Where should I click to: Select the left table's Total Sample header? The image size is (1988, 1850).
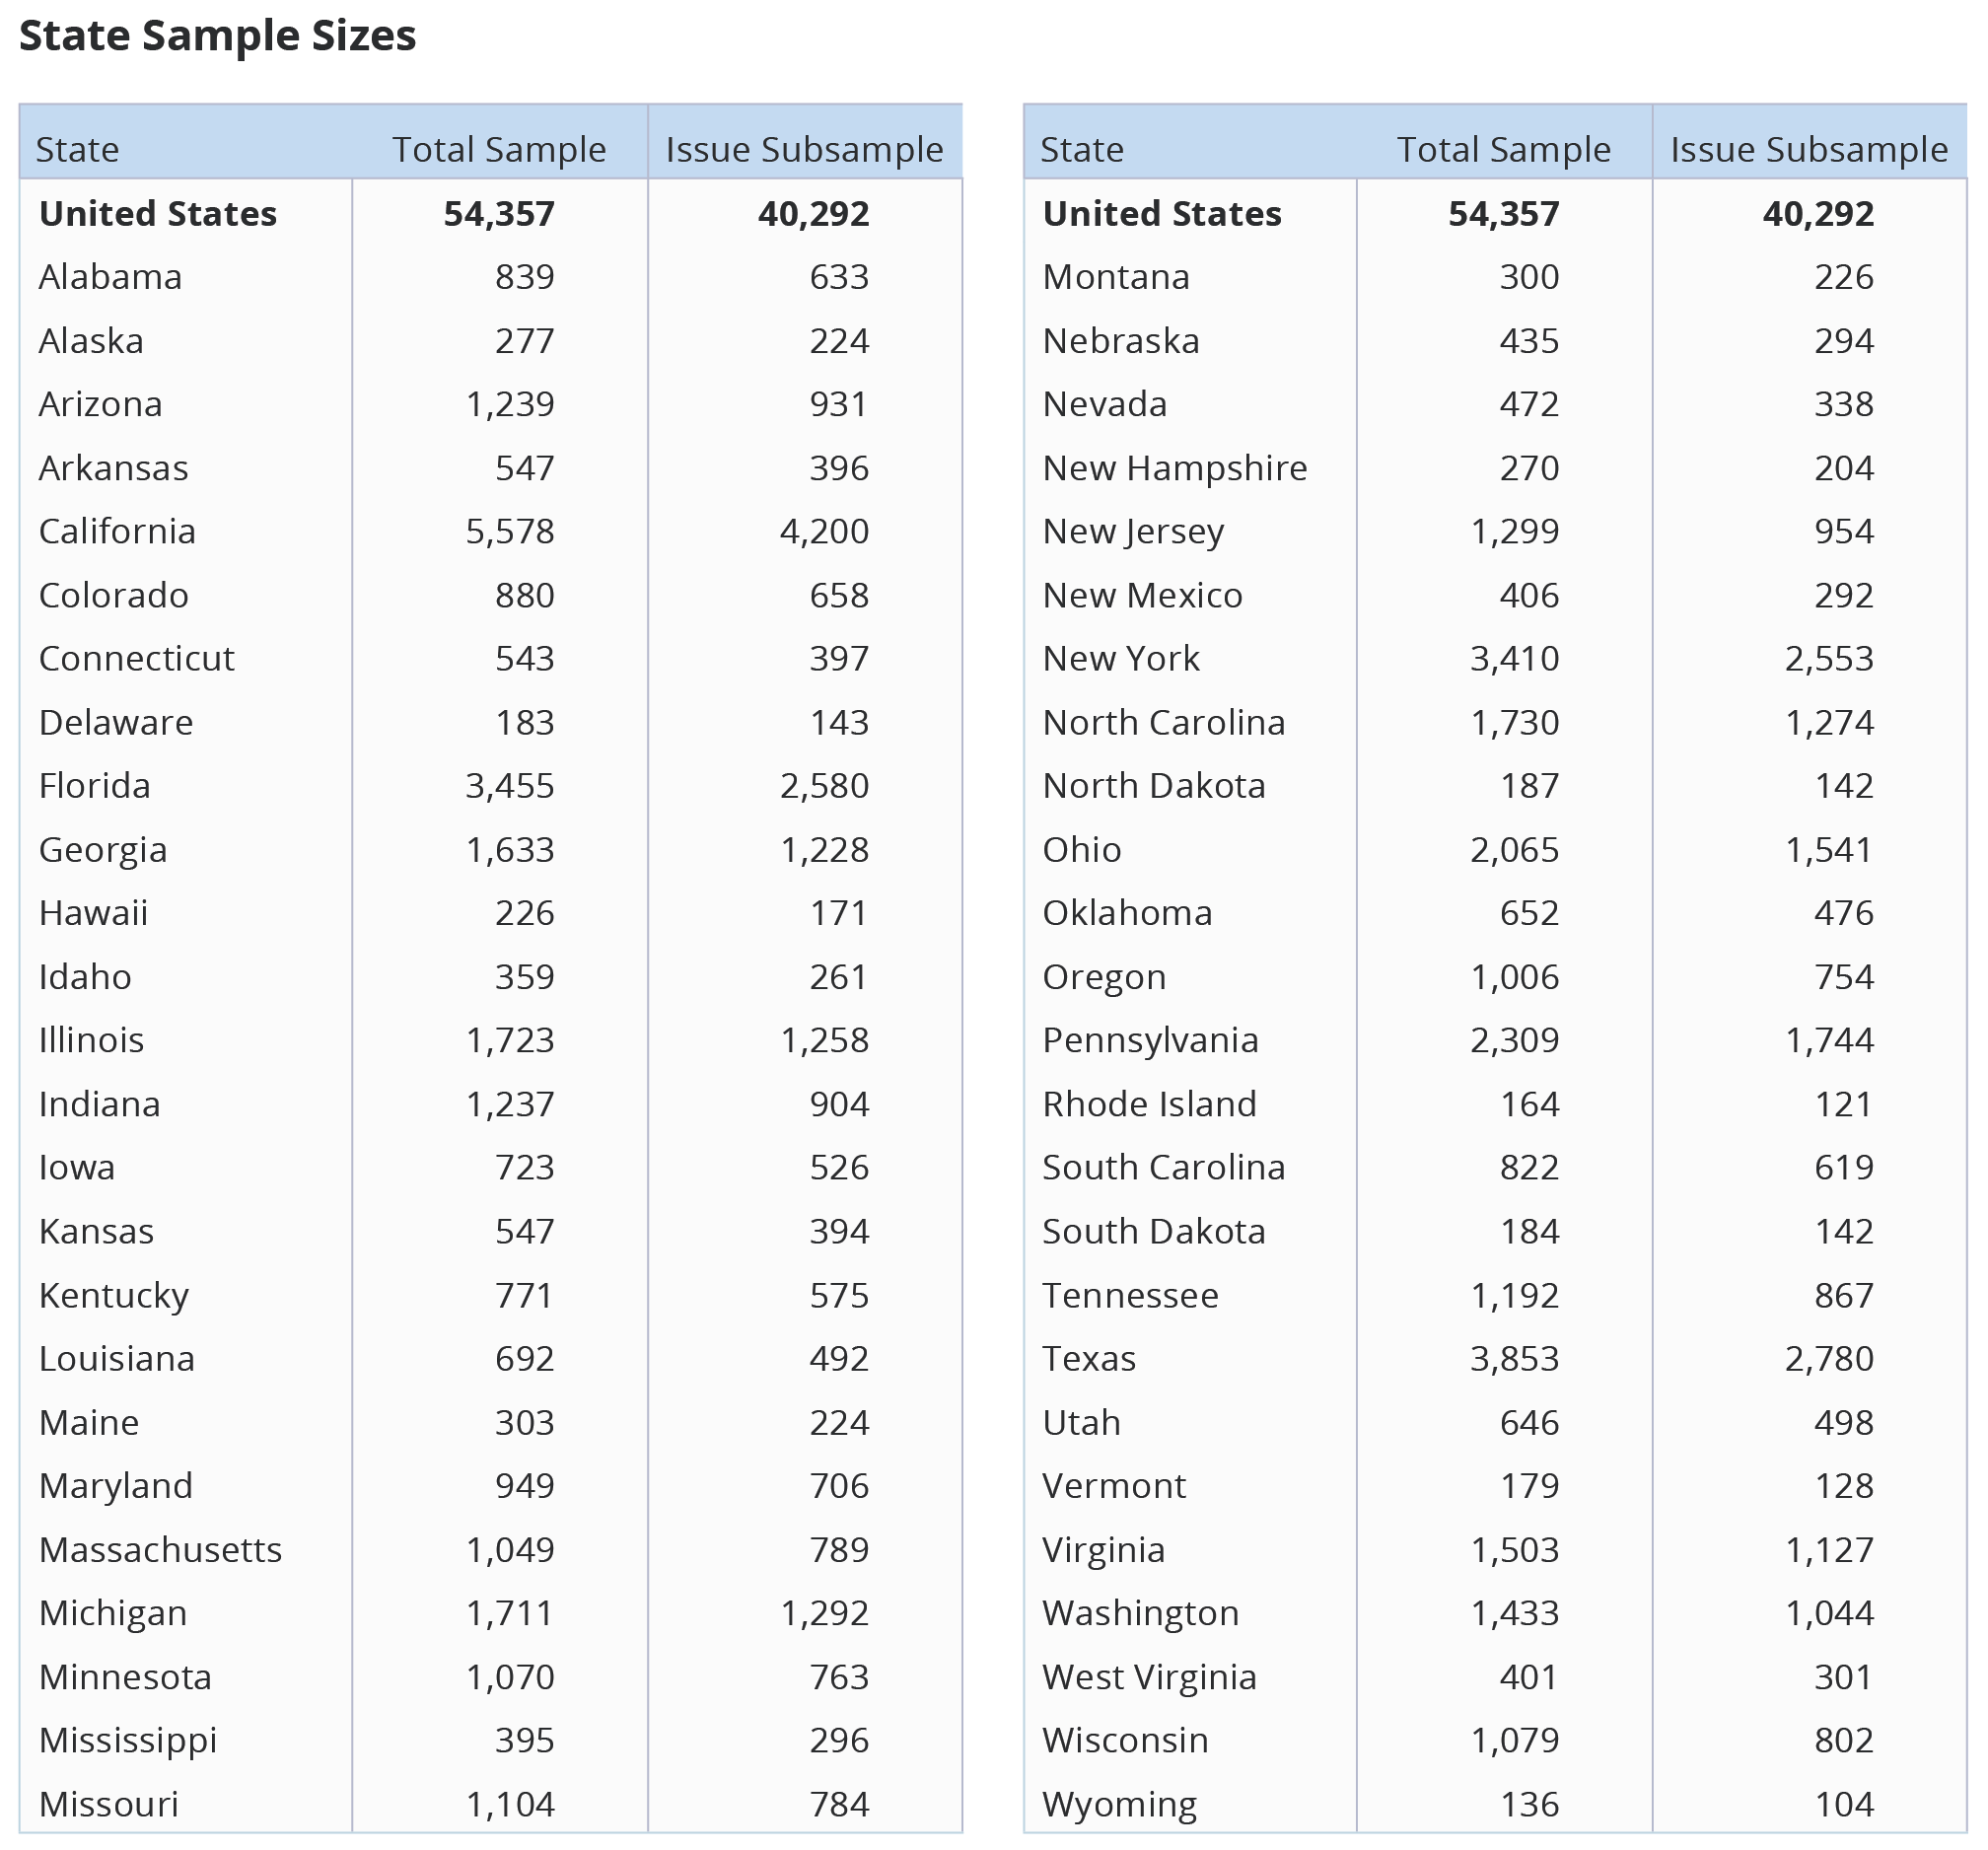pos(499,149)
